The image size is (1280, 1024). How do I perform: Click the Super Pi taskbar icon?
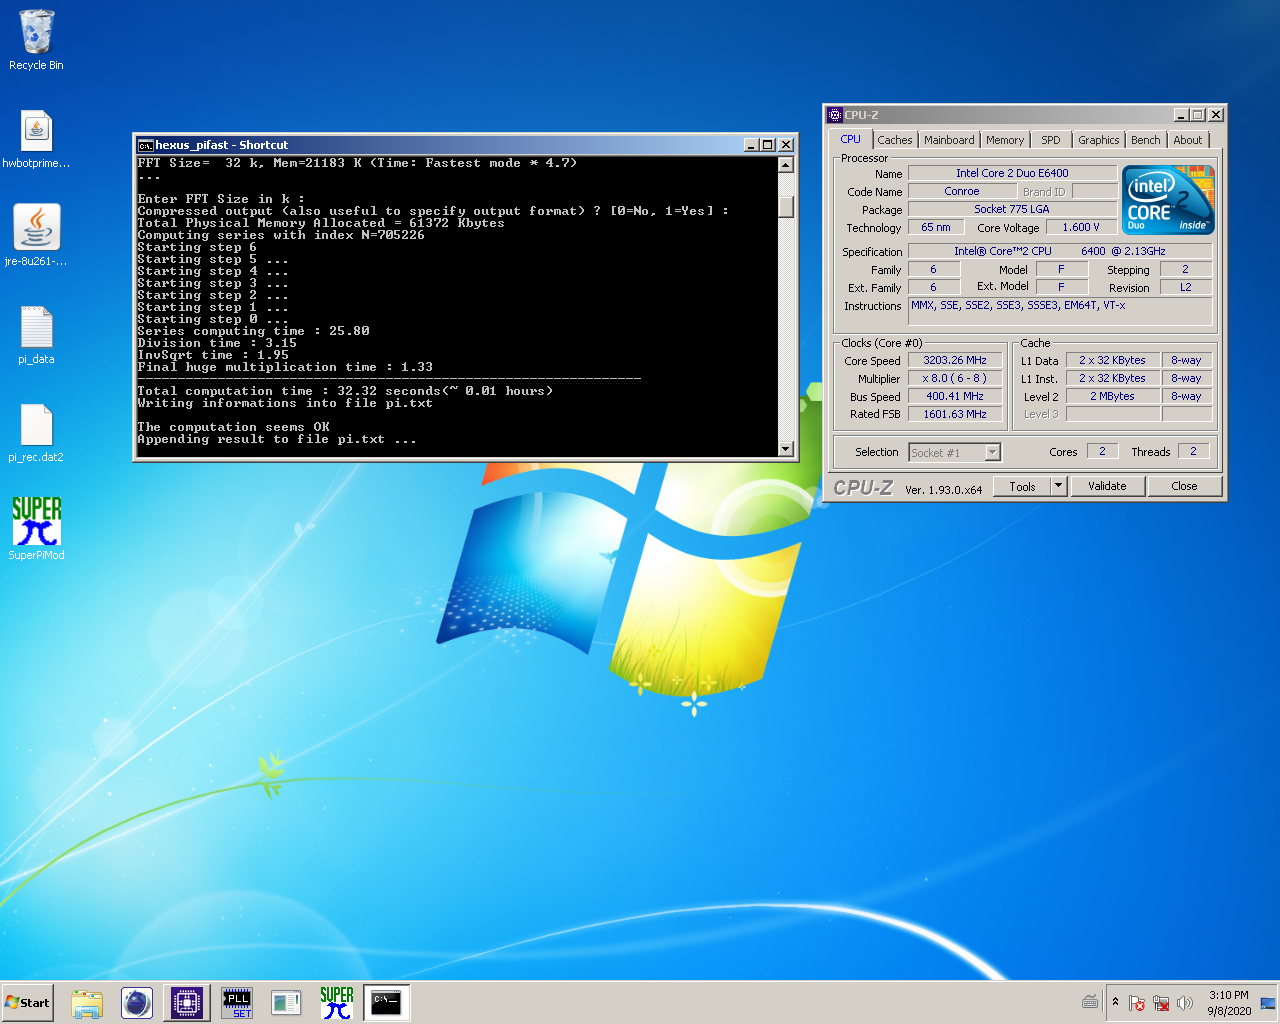(337, 1003)
